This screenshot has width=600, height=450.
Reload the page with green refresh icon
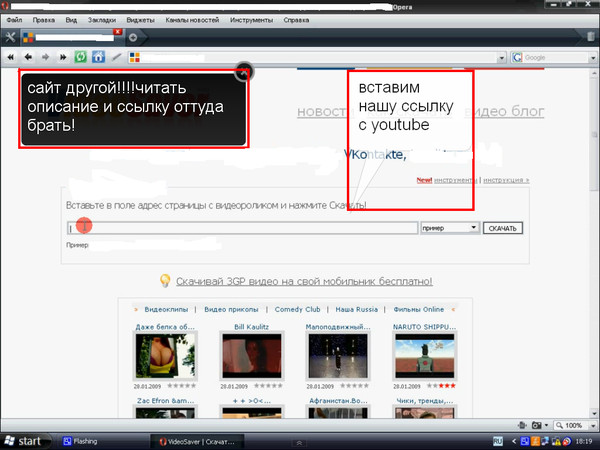click(x=80, y=57)
